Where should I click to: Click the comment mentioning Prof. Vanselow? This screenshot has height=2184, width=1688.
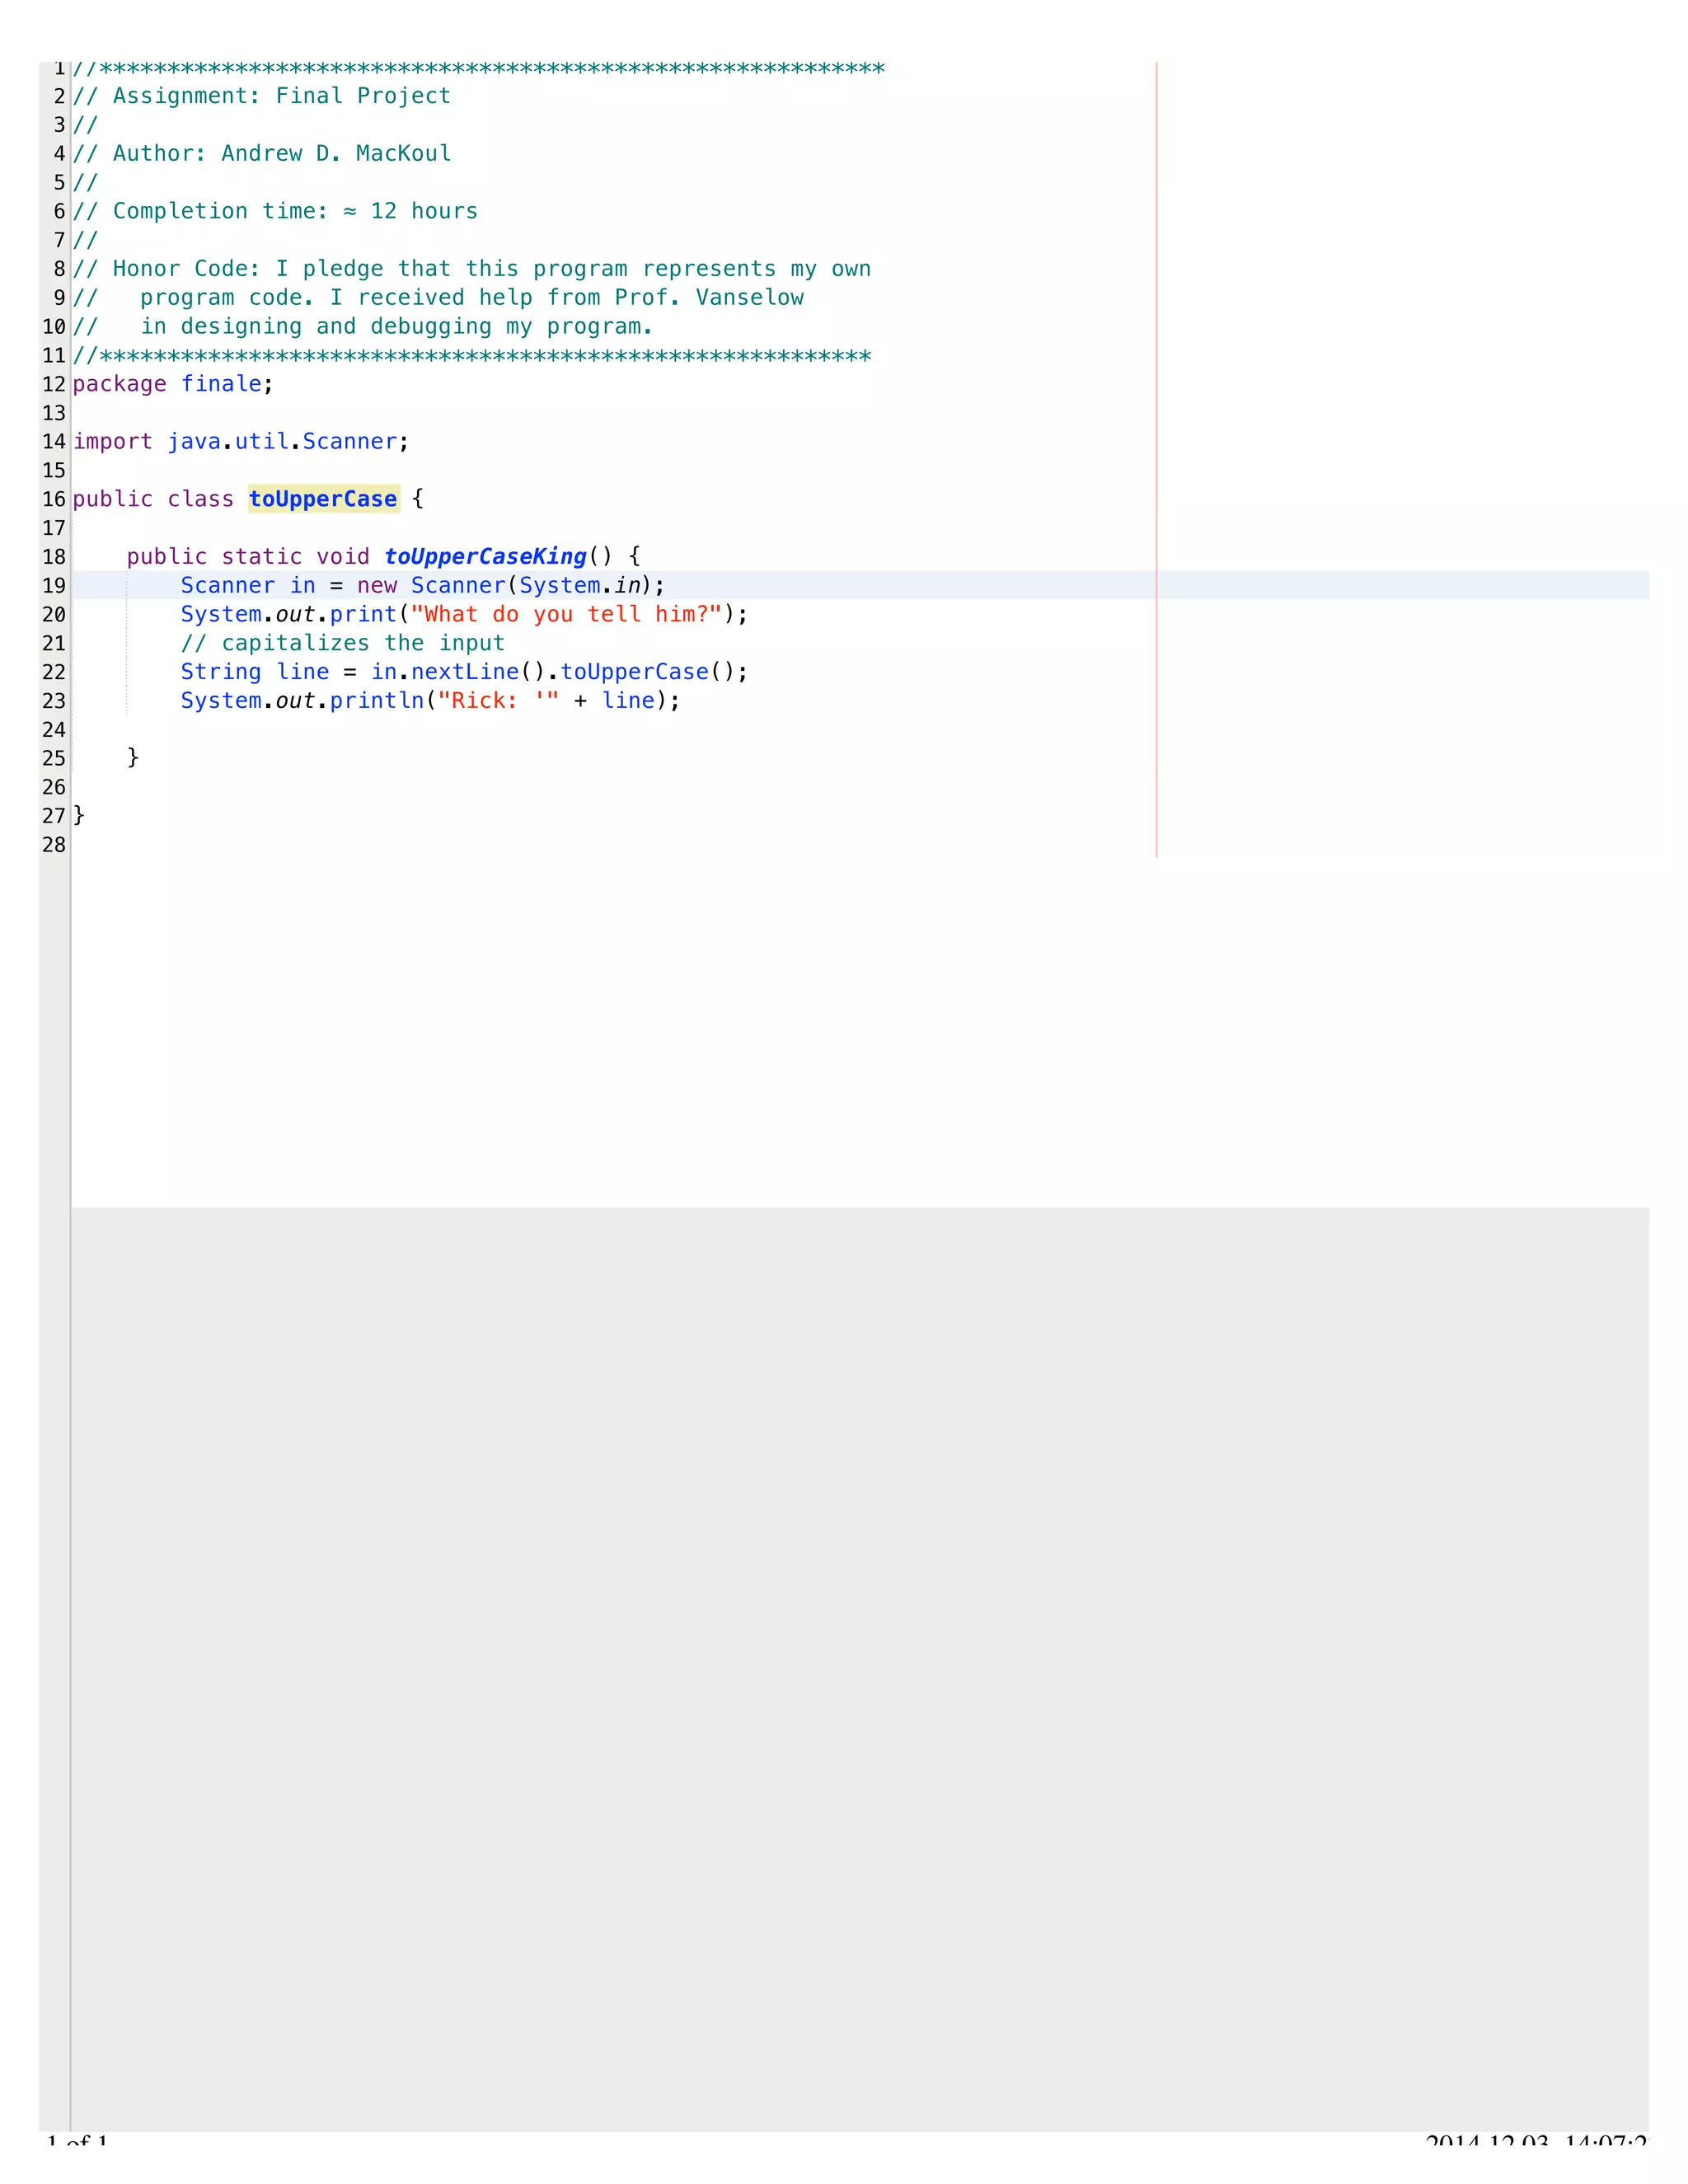[x=438, y=298]
